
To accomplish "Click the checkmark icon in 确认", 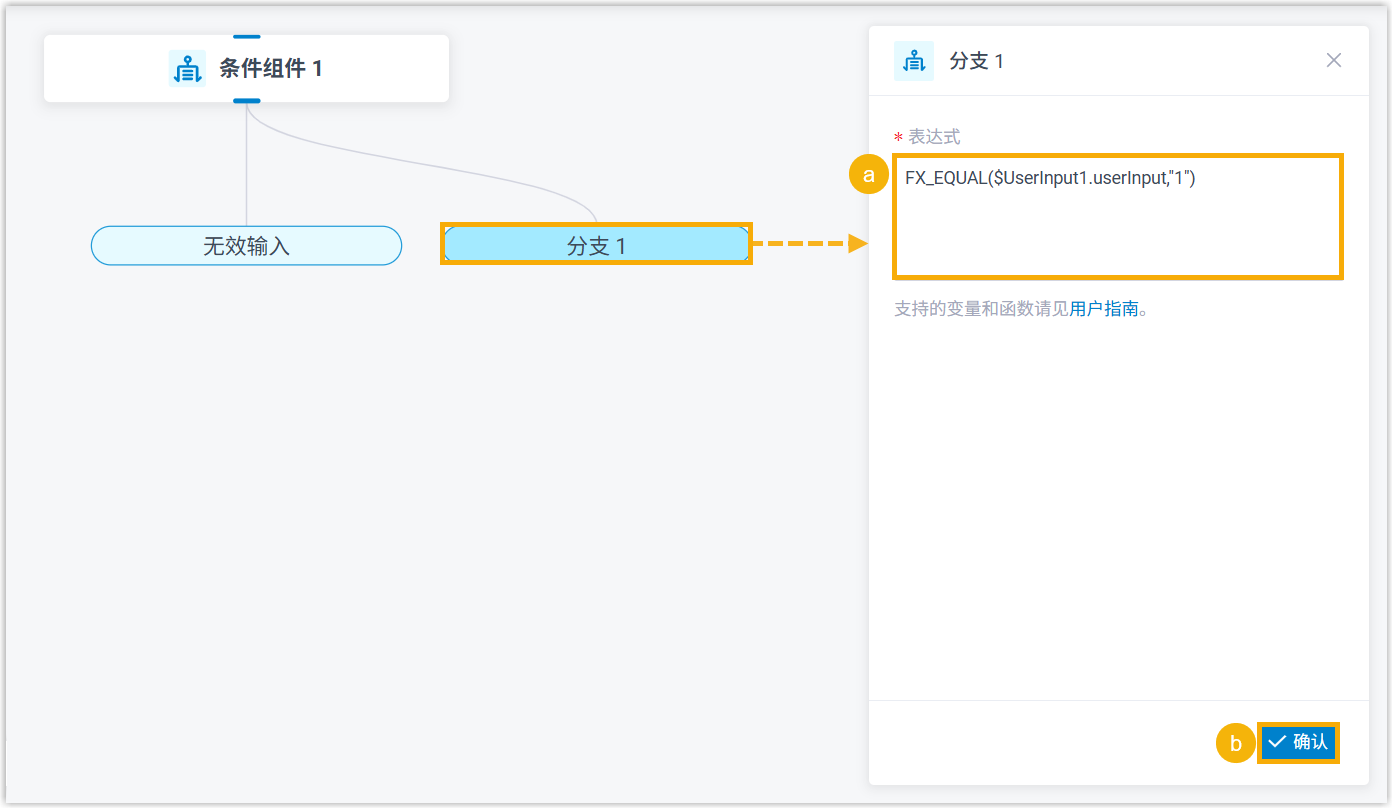I will tap(1277, 742).
